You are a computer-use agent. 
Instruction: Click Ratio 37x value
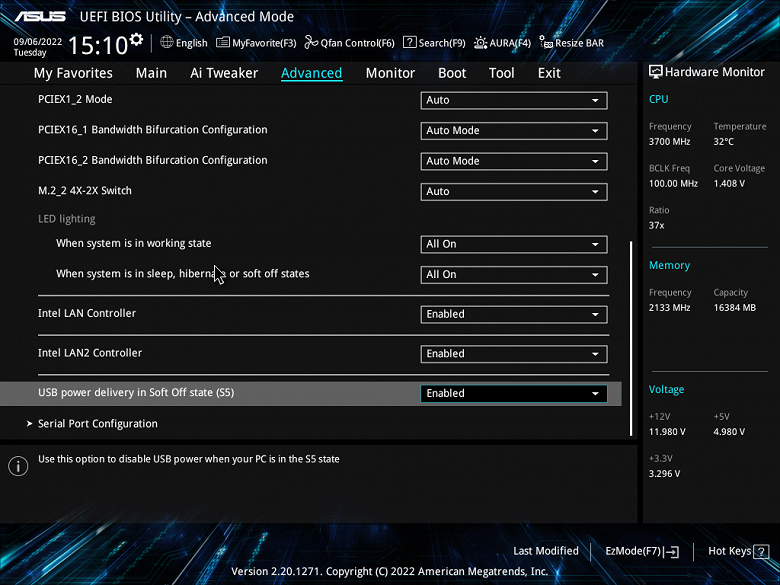click(x=657, y=225)
